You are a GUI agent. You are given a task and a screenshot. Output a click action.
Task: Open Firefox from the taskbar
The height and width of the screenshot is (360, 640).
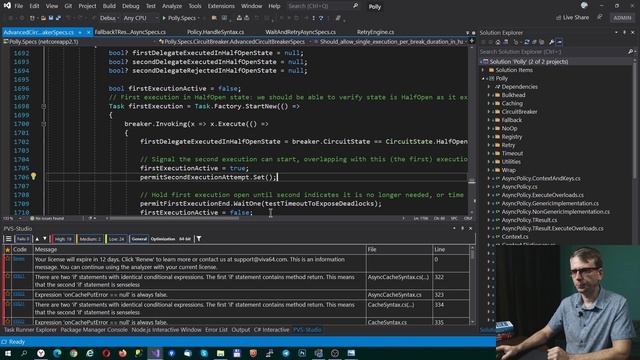click(122, 353)
